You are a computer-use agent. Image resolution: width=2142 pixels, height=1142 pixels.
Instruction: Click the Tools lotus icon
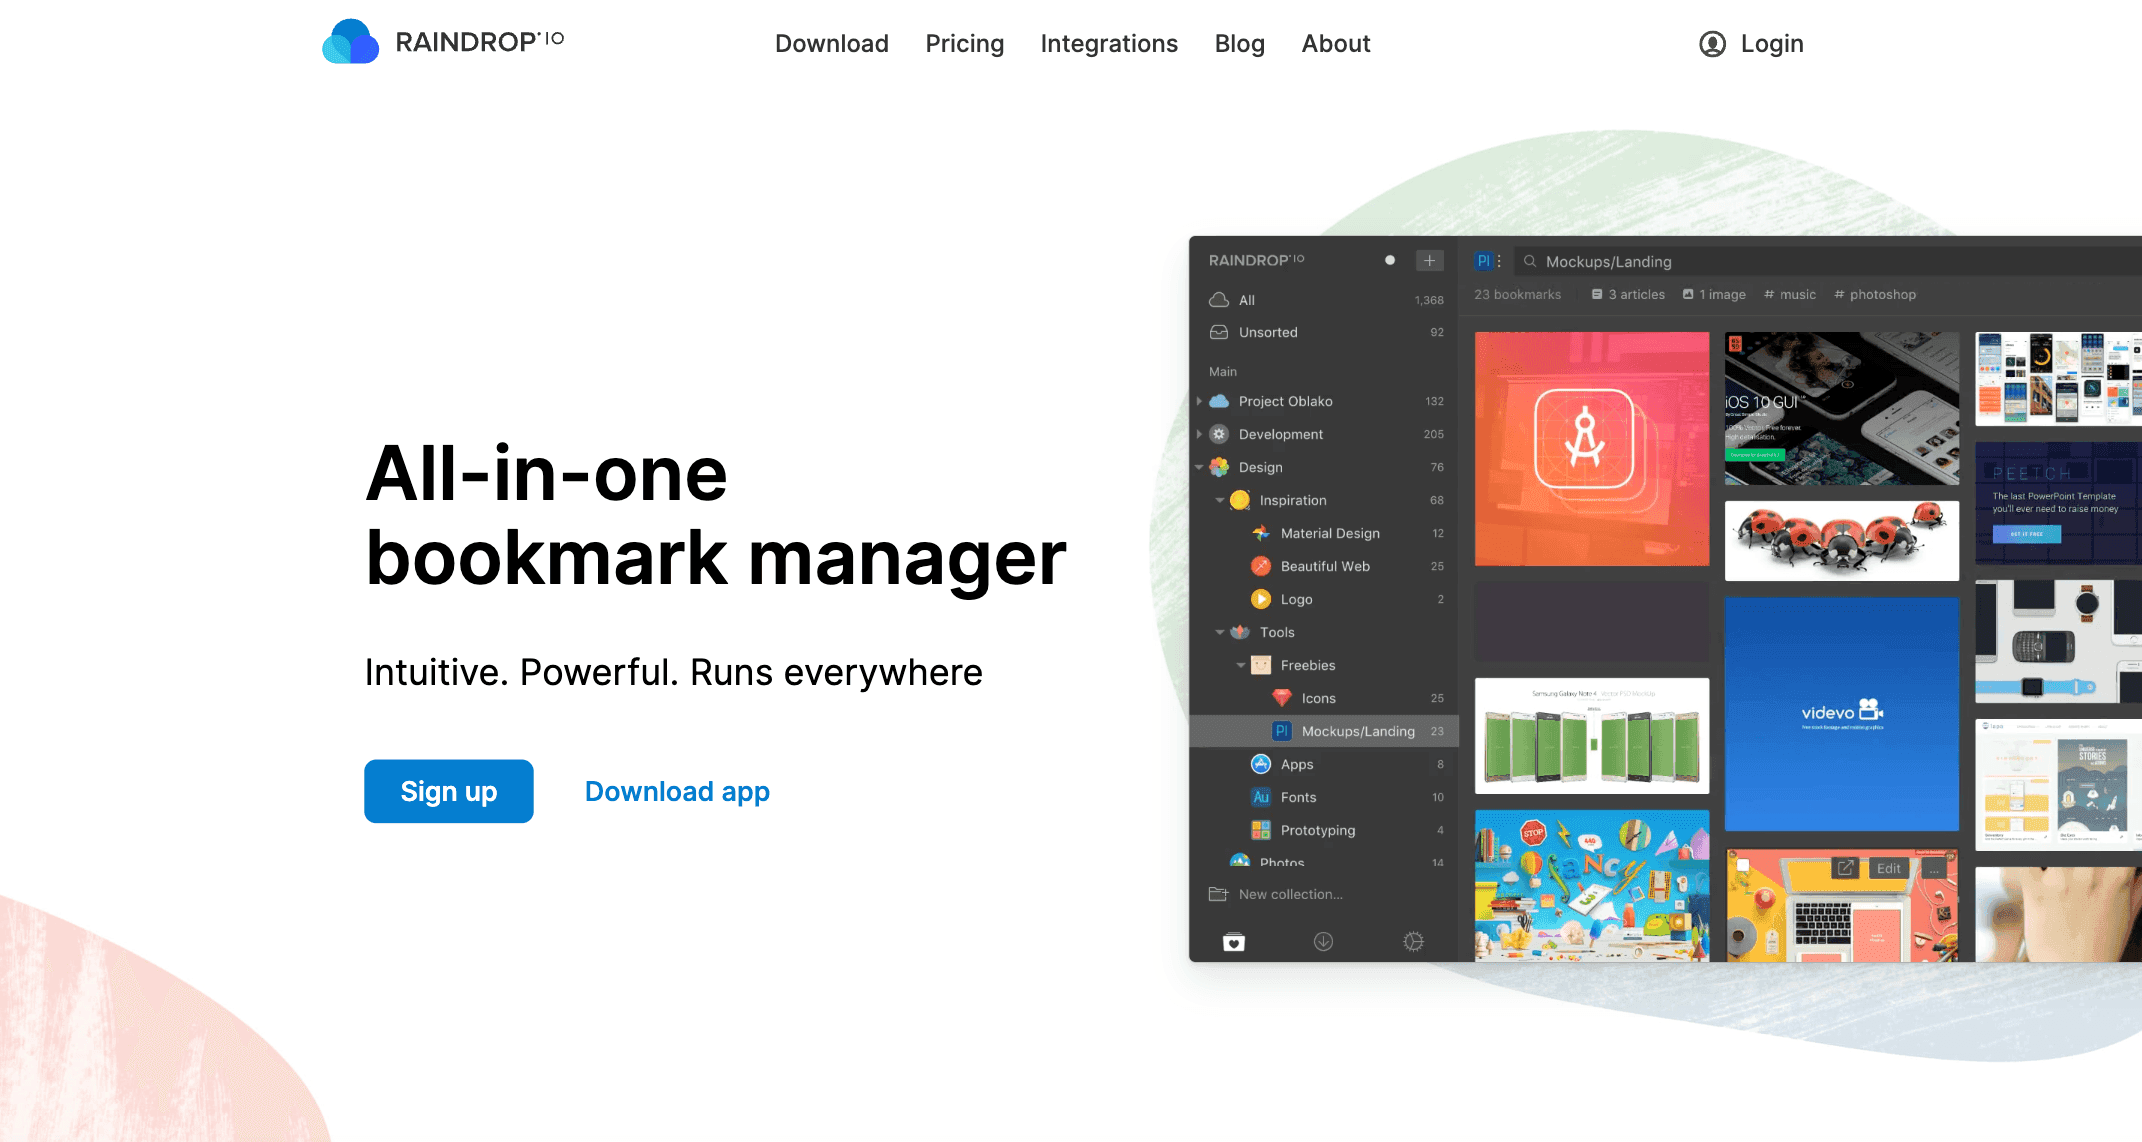tap(1240, 632)
